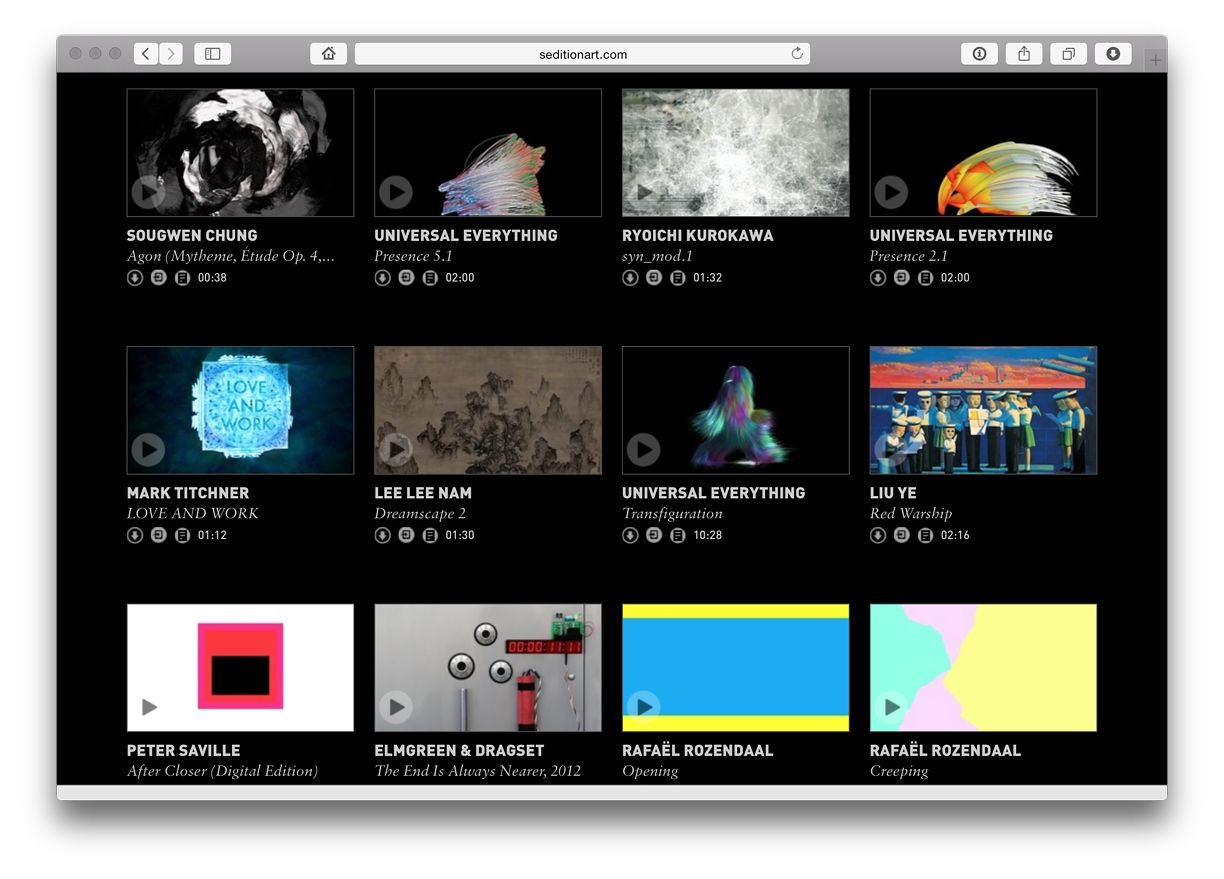Open artist link SOUGWEN CHUNG
1224x879 pixels.
[192, 236]
